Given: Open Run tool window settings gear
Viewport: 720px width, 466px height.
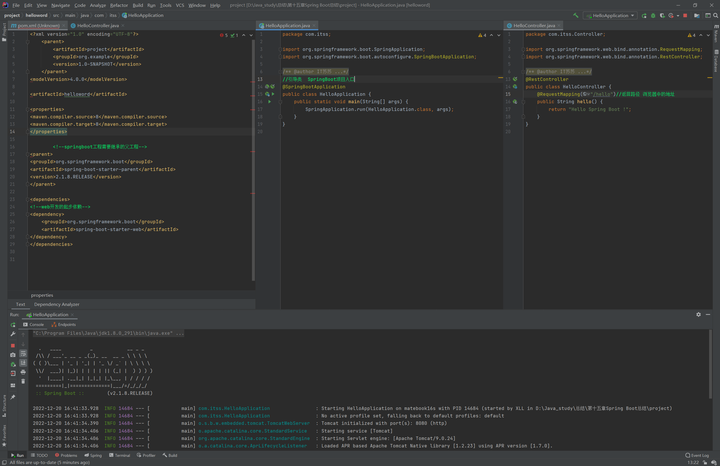Looking at the screenshot, I should tap(698, 314).
